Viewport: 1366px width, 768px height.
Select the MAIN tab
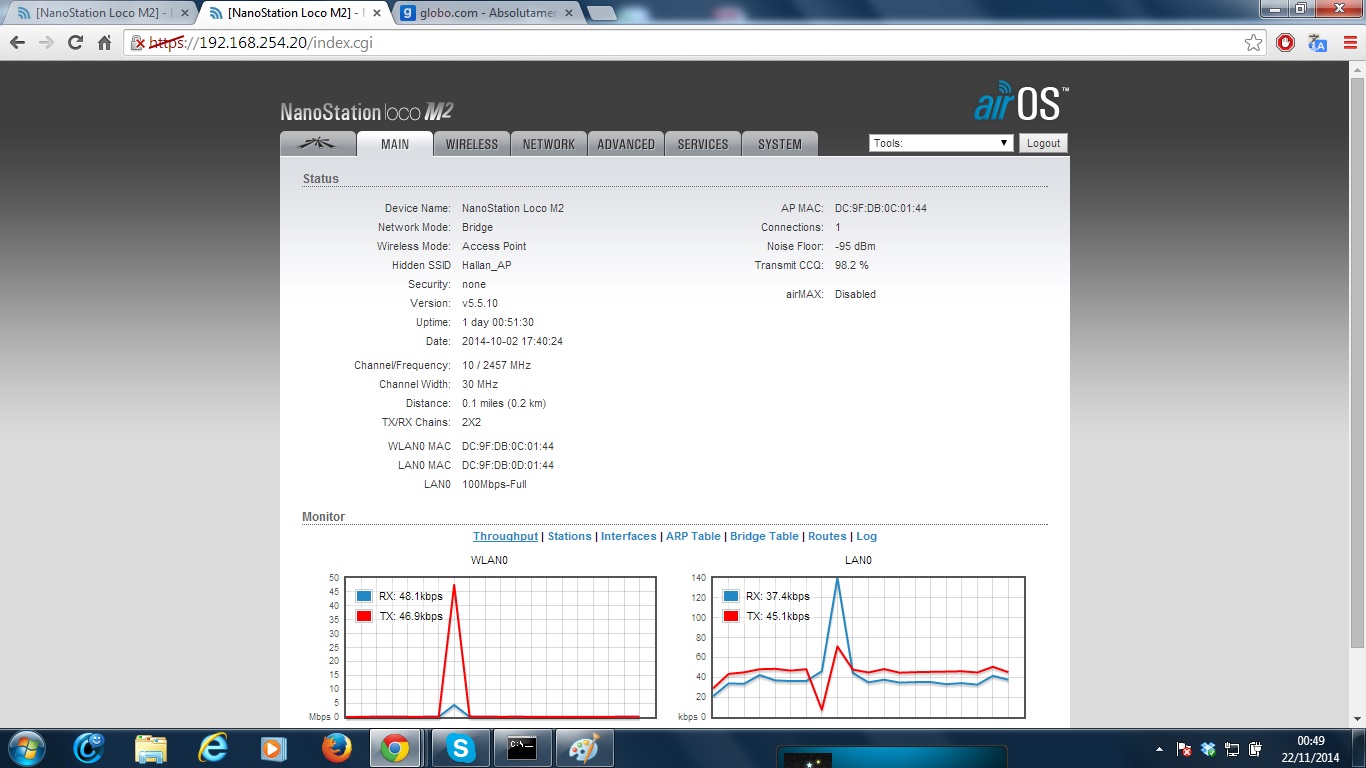(x=395, y=144)
